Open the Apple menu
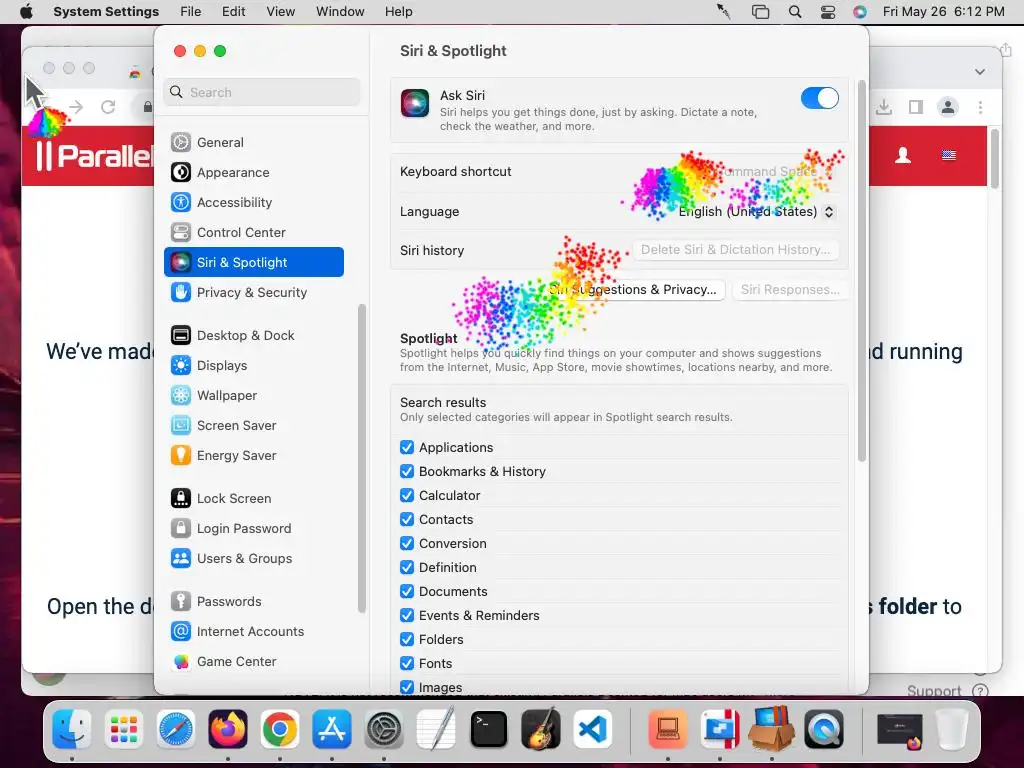This screenshot has height=768, width=1024. (x=26, y=12)
